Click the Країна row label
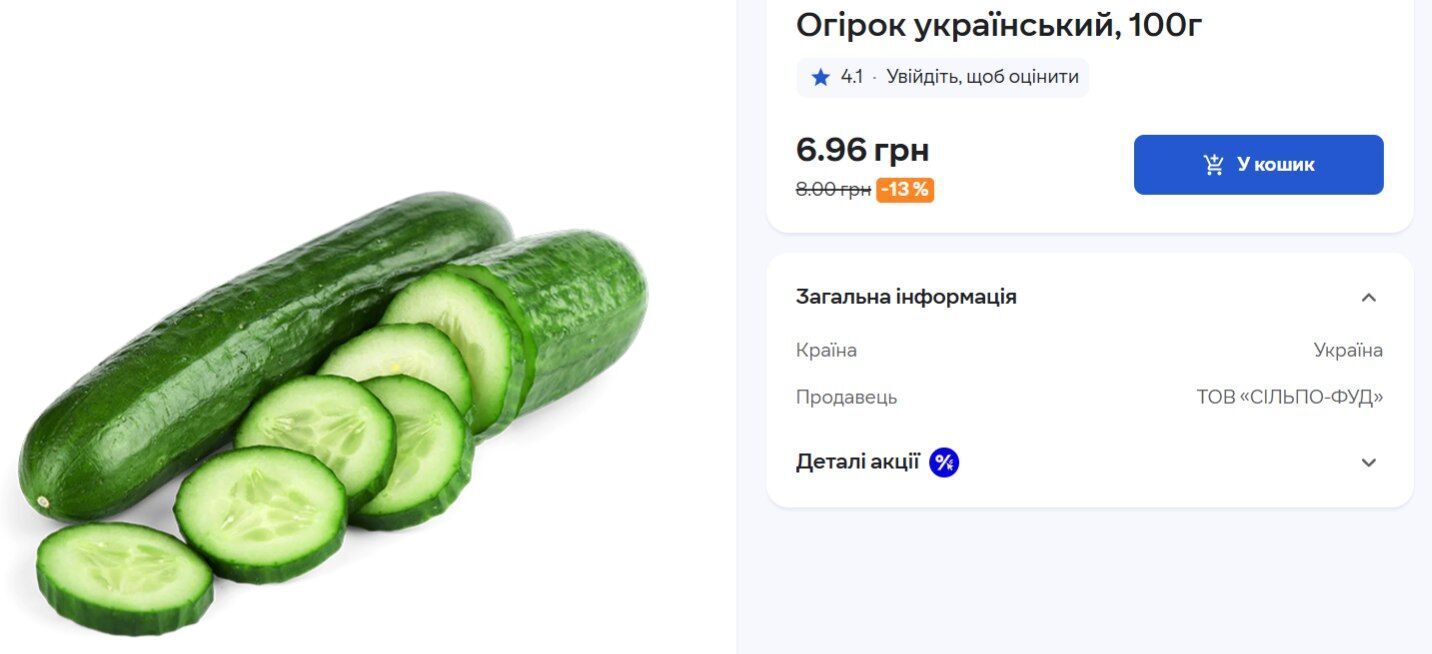Image resolution: width=1432 pixels, height=654 pixels. pos(826,350)
